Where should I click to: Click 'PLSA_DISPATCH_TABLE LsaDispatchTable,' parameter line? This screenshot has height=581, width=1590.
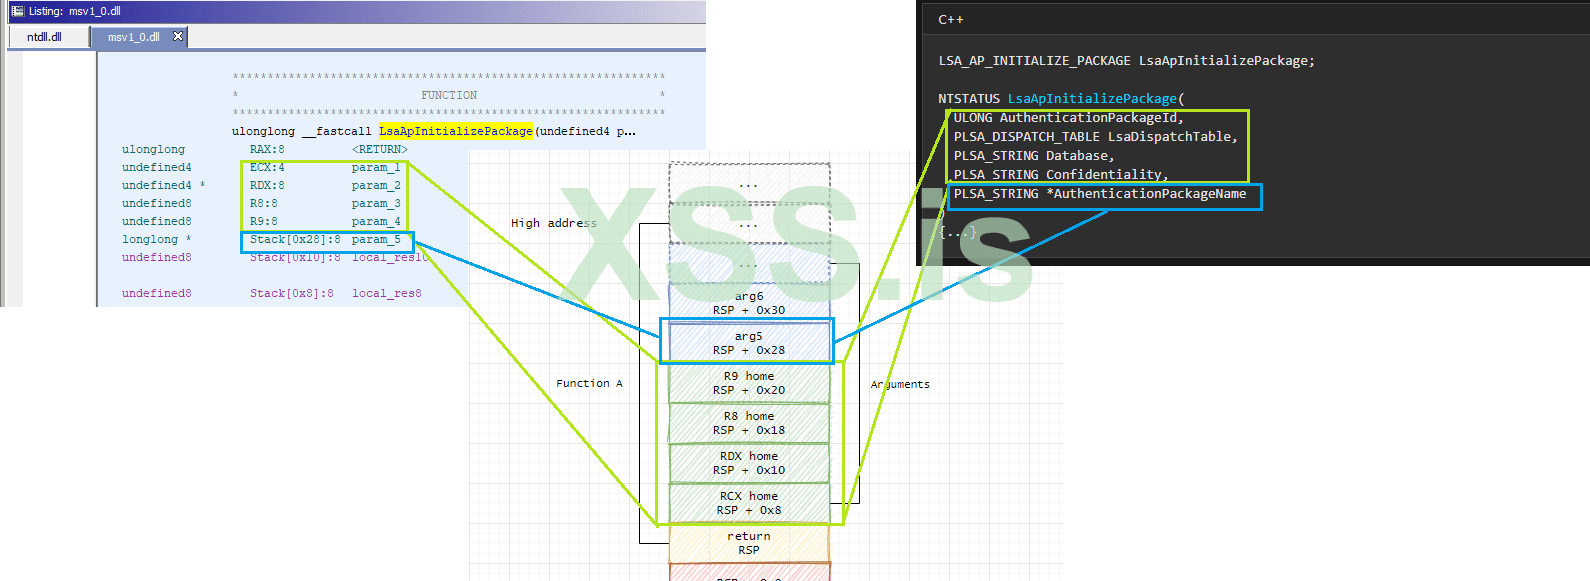[1096, 136]
